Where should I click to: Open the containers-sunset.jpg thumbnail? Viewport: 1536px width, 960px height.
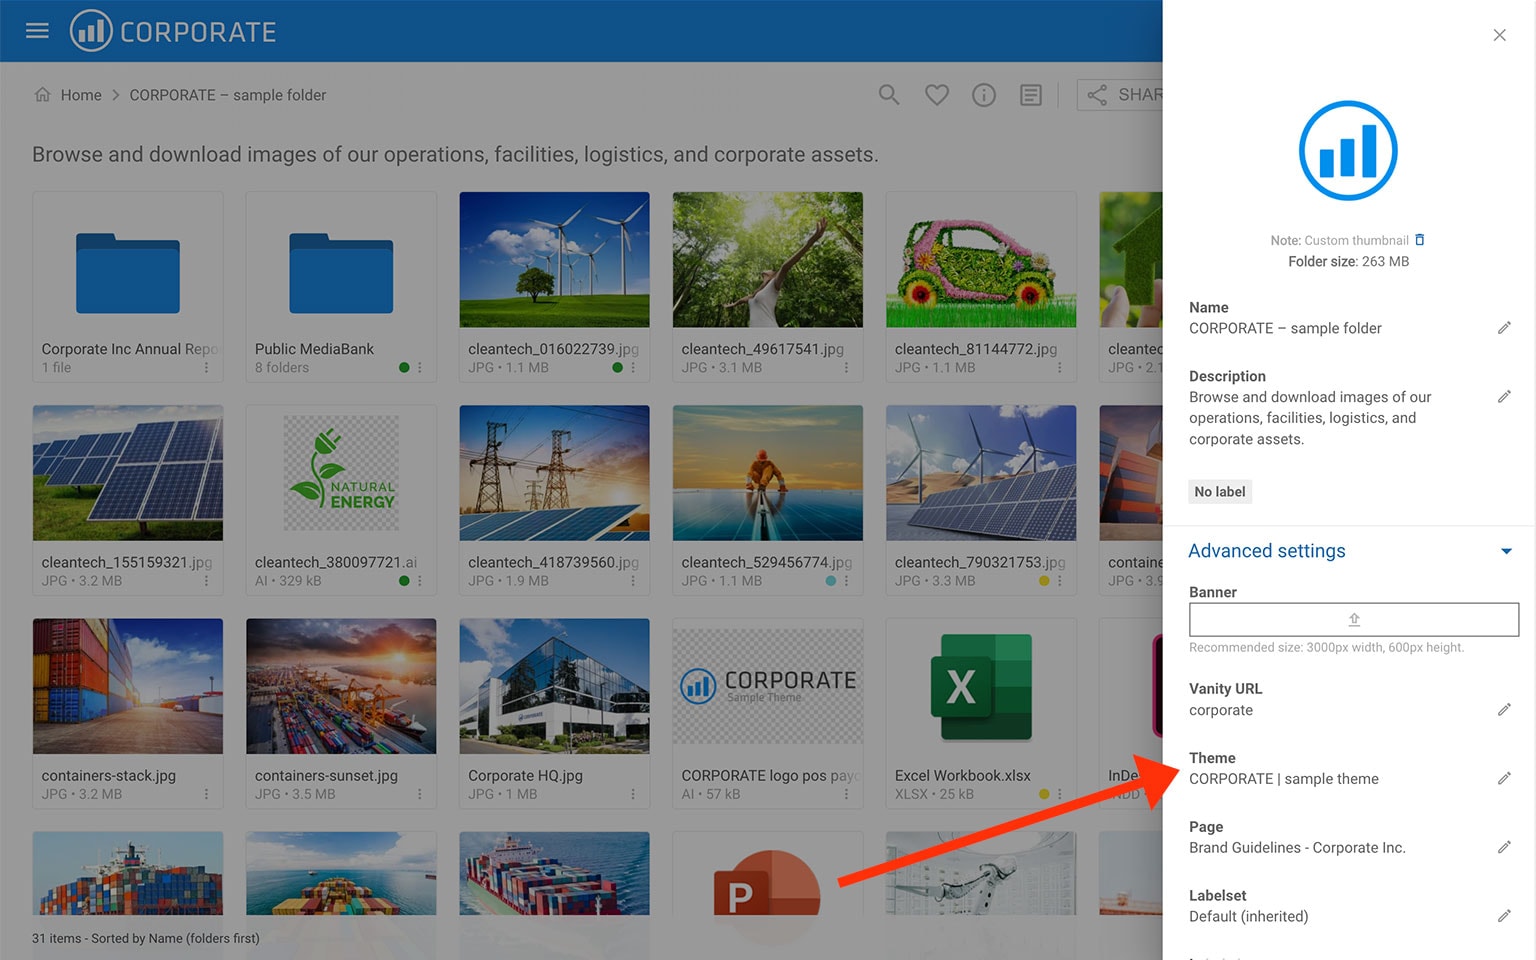(340, 685)
